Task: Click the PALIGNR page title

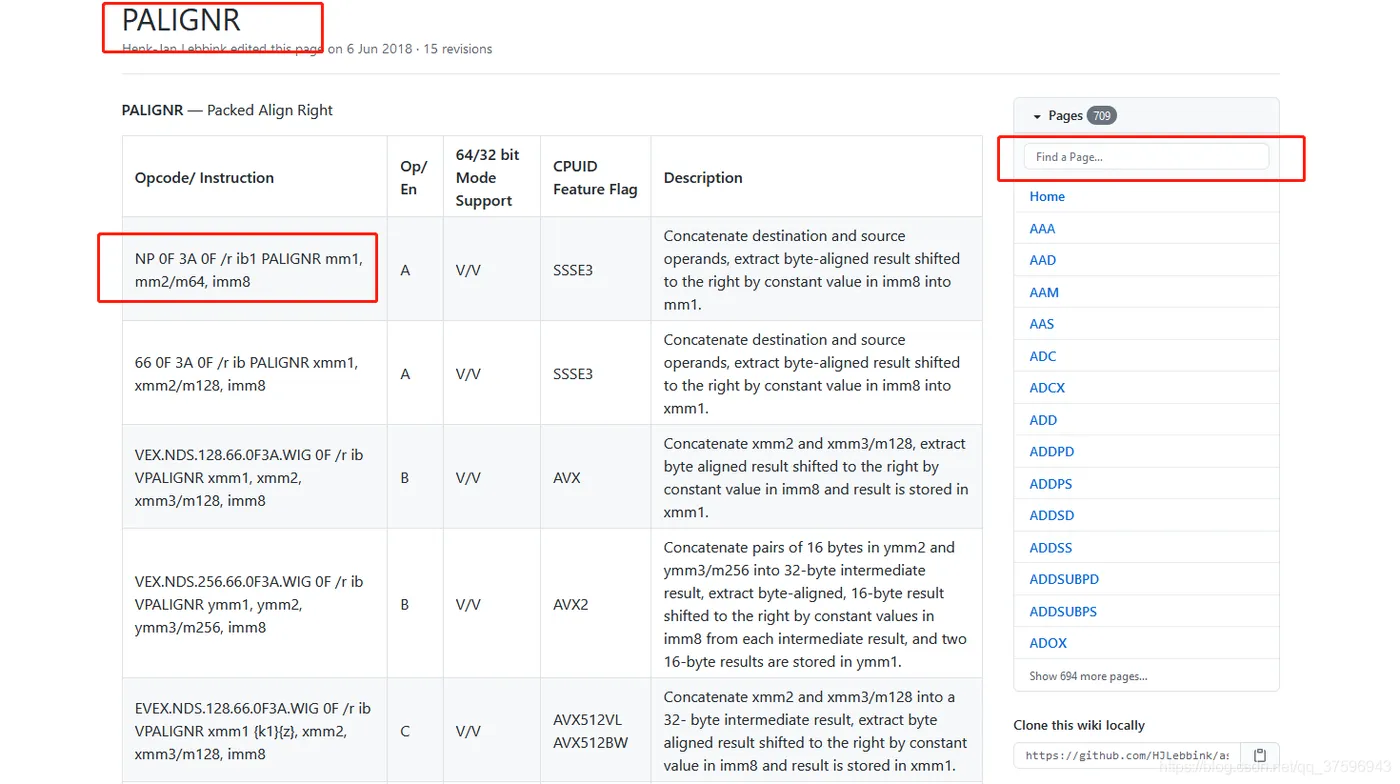Action: pyautogui.click(x=181, y=20)
